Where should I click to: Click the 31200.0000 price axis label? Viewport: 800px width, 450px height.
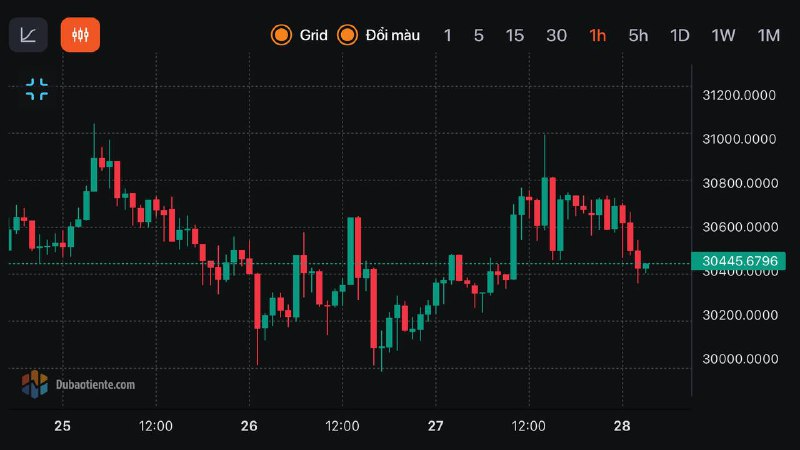738,96
